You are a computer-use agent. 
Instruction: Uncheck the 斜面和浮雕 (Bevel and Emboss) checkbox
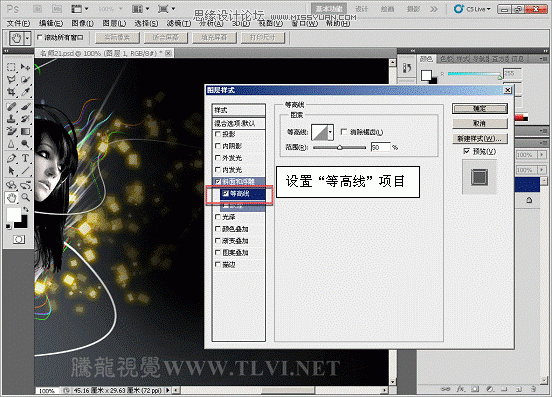pyautogui.click(x=218, y=182)
